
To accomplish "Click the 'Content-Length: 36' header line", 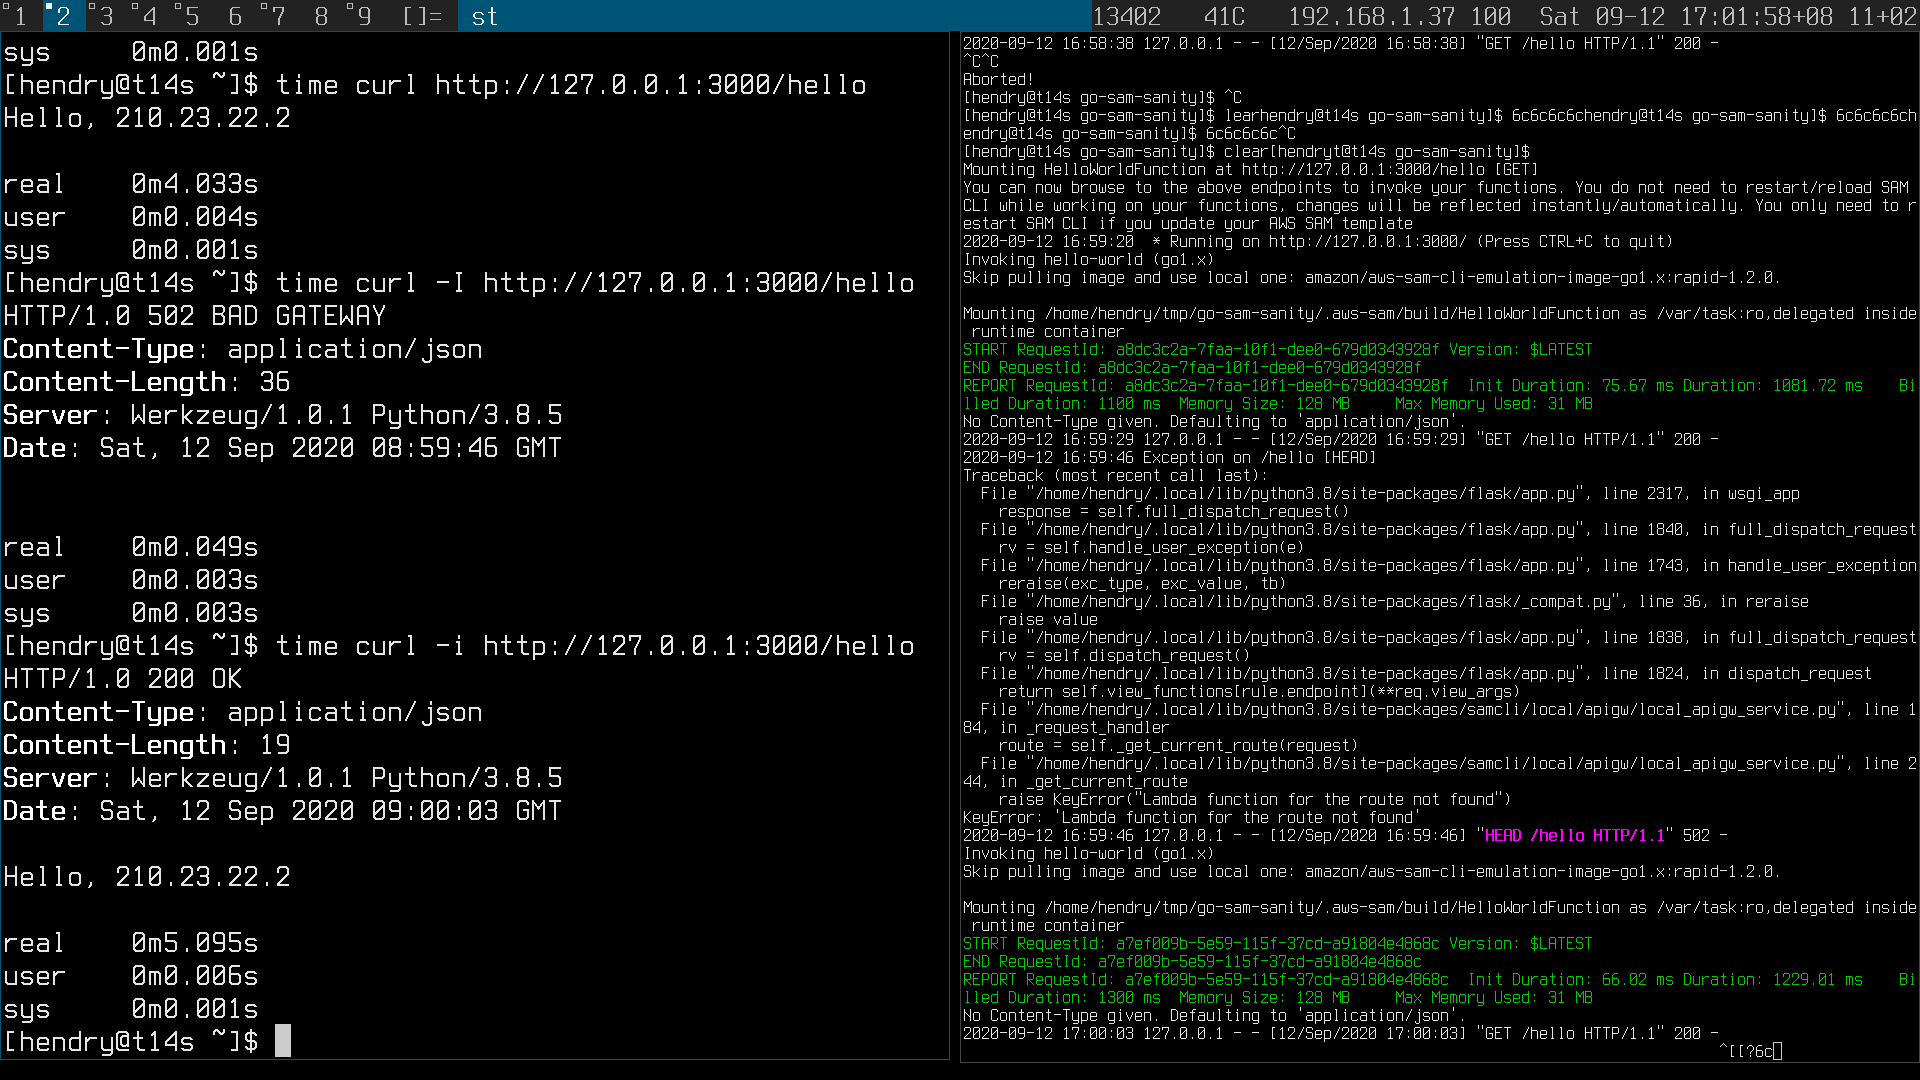I will click(x=146, y=382).
